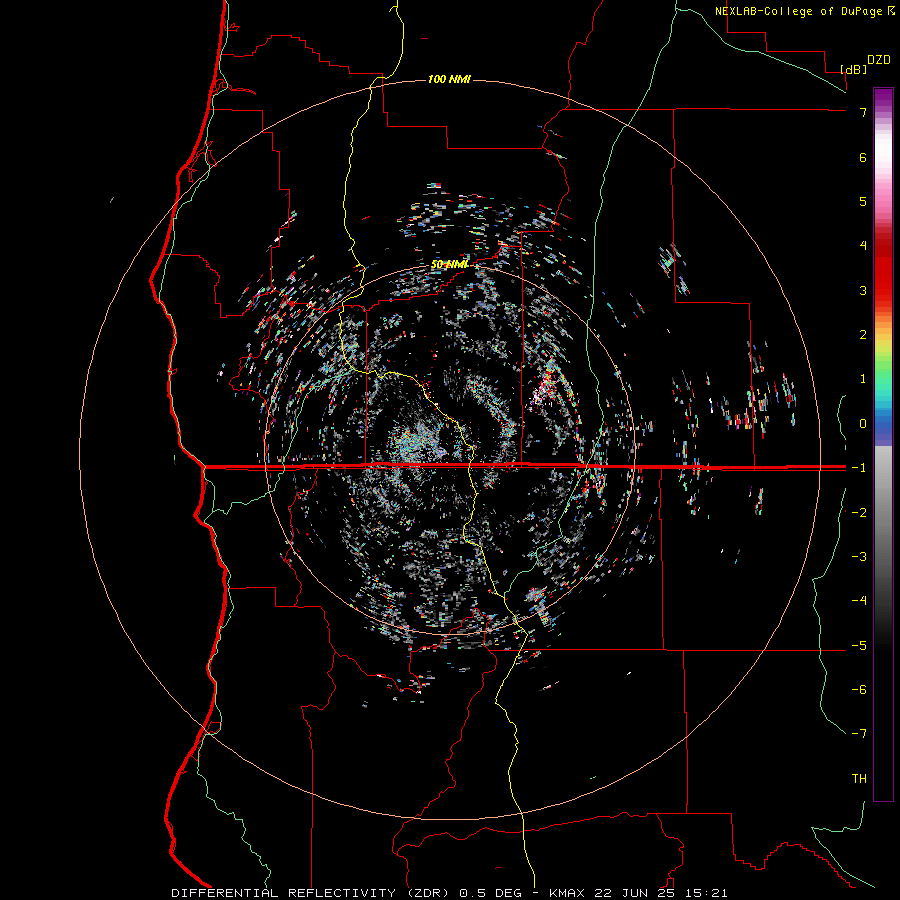Click the -7 value on the scale
This screenshot has height=900, width=900.
[x=859, y=734]
